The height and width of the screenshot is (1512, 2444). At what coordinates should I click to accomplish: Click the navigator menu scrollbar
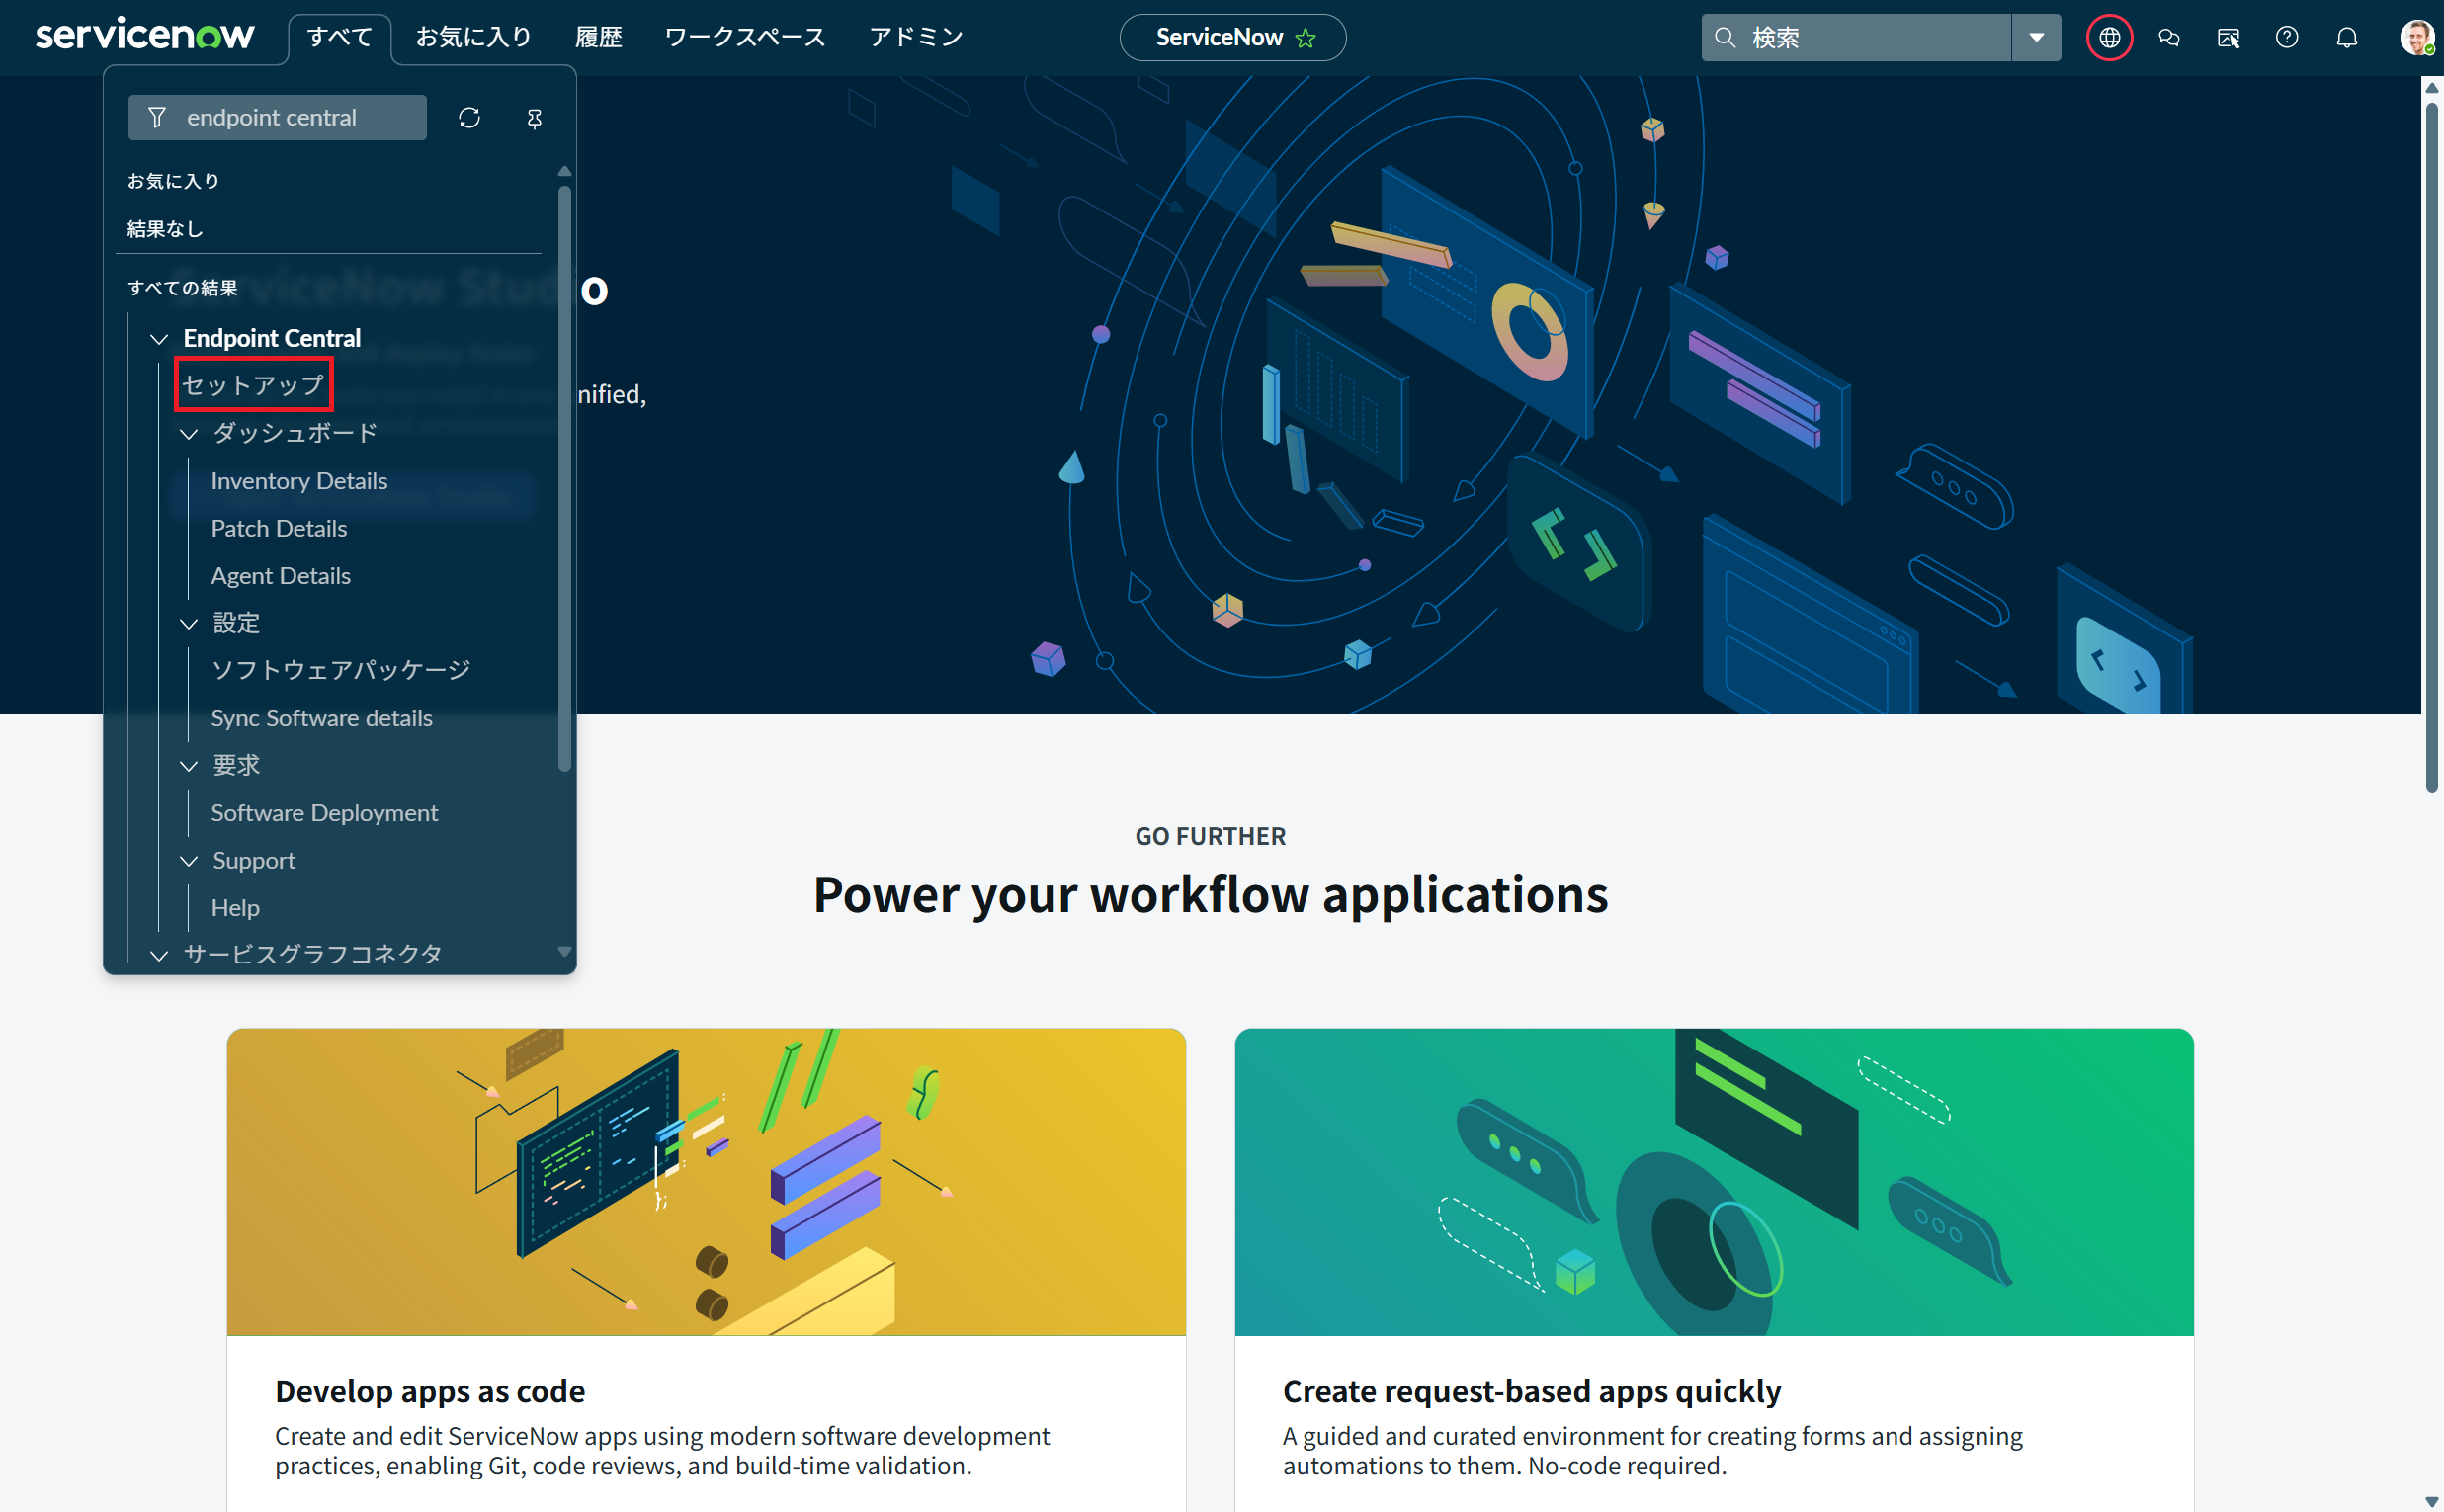(564, 480)
